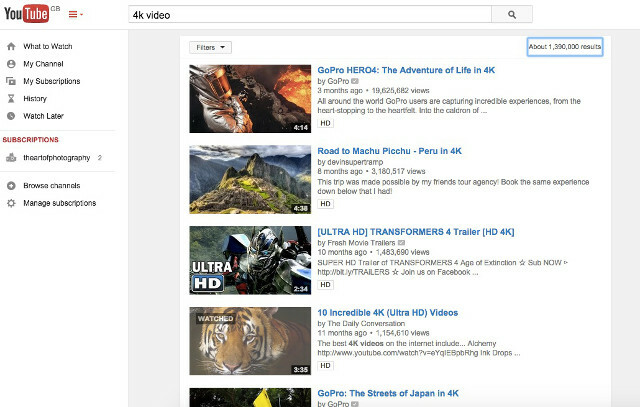Click HD badge under Transformers result
The image size is (640, 407).
click(325, 285)
